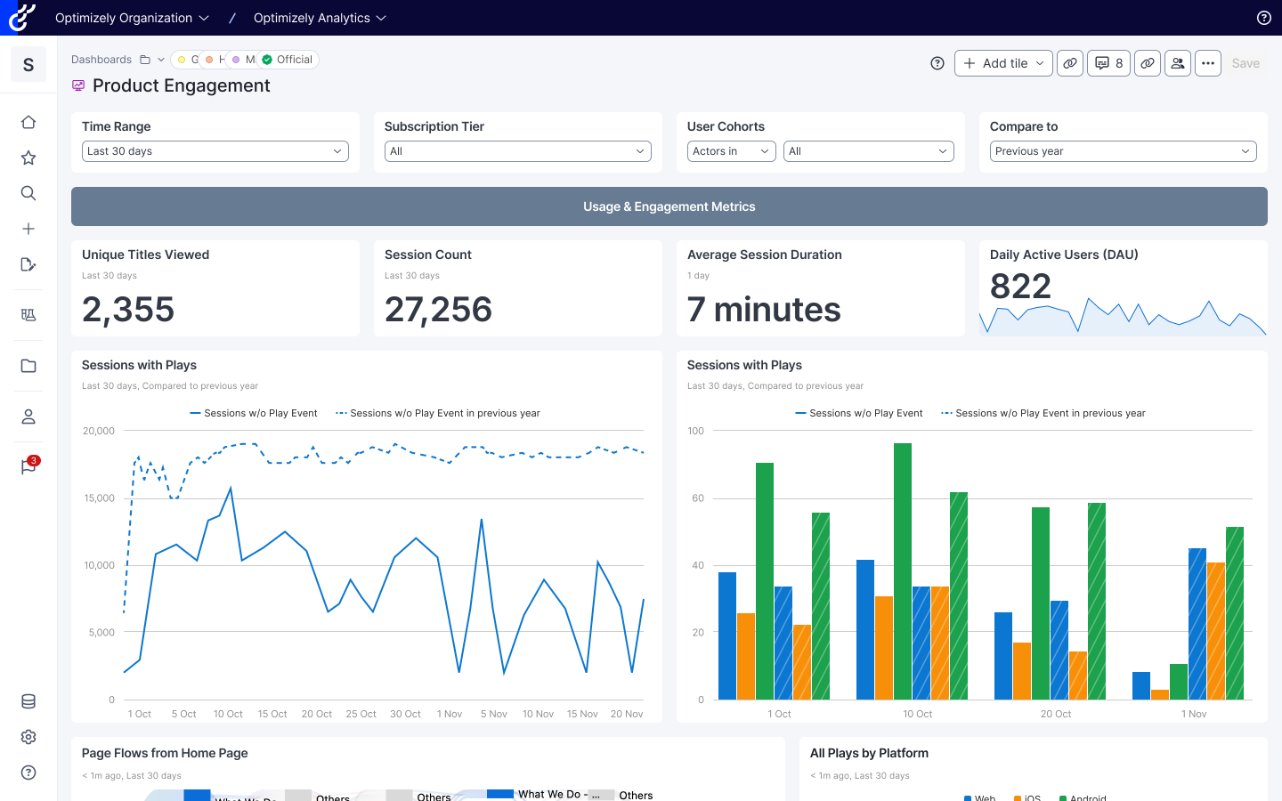Open the comments button showing 8
The height and width of the screenshot is (801, 1282).
coord(1109,63)
